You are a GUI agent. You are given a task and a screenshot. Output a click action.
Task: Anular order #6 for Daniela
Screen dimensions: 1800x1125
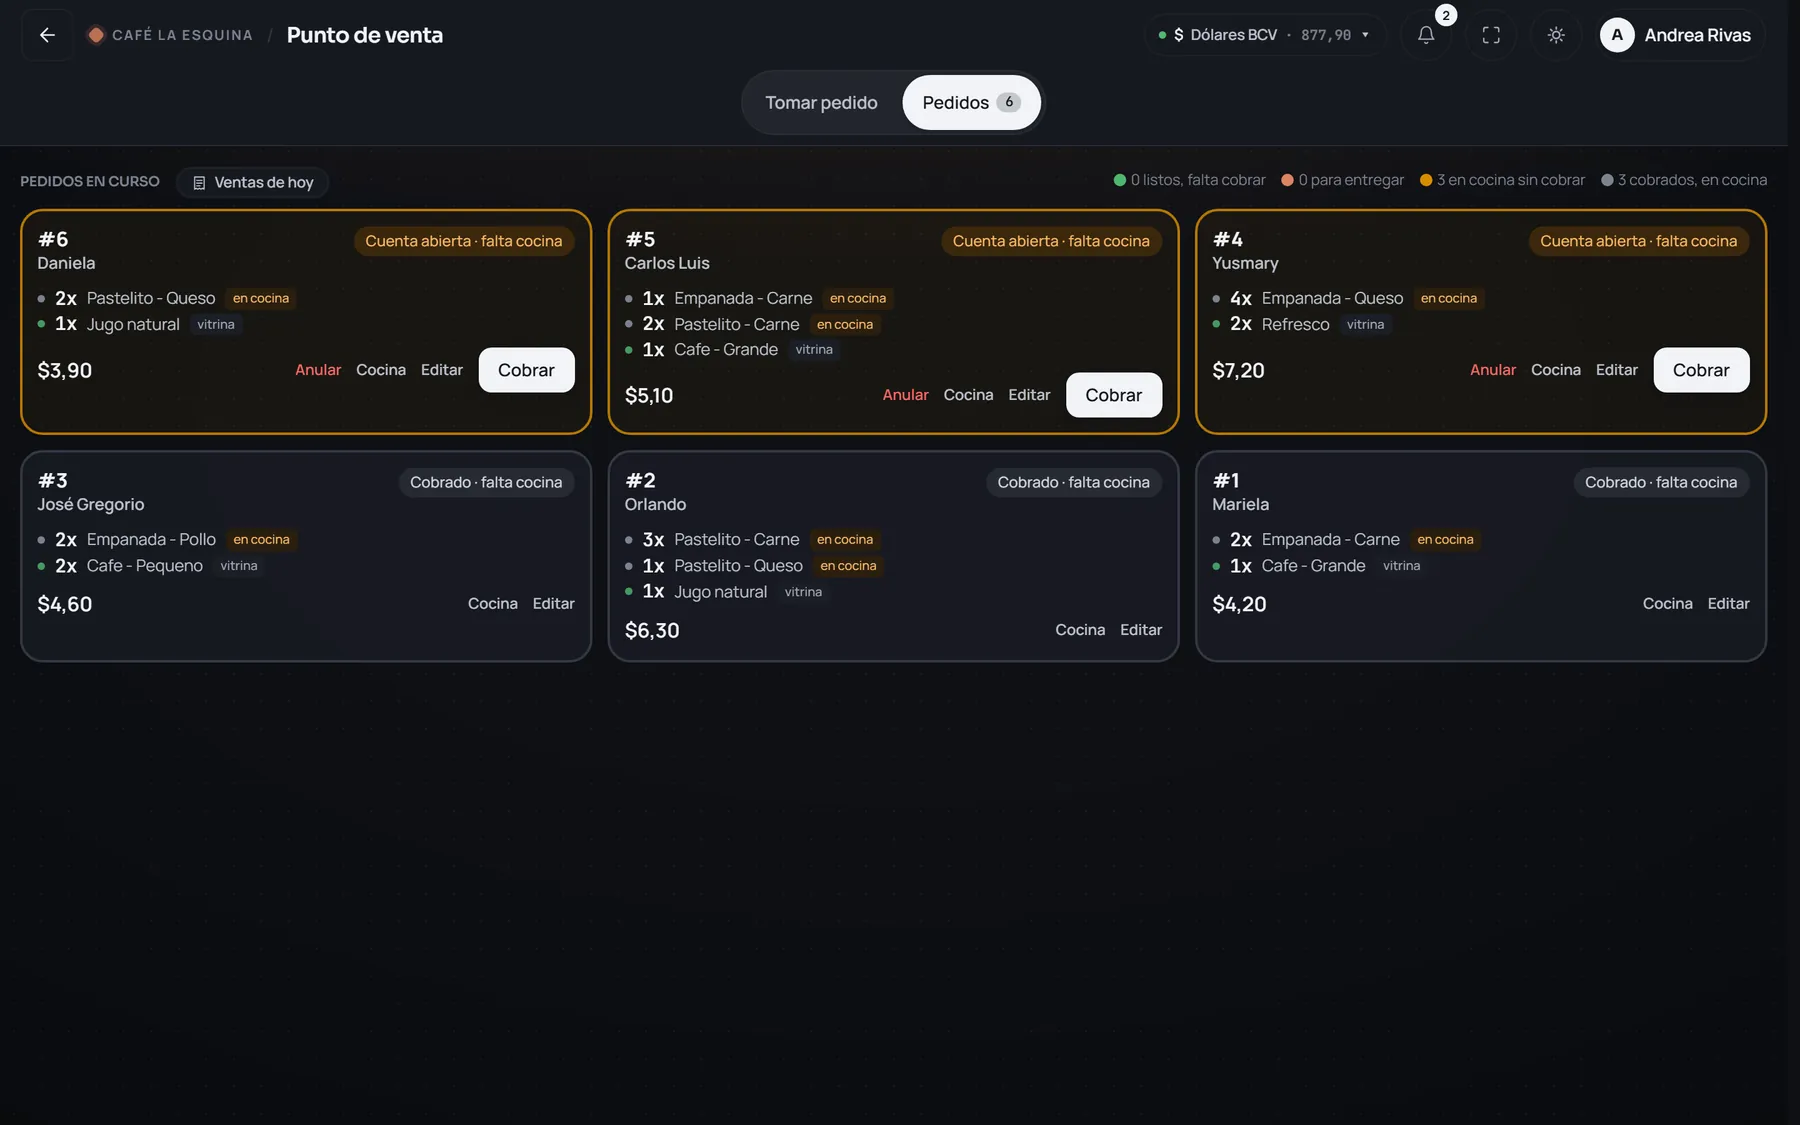(318, 370)
